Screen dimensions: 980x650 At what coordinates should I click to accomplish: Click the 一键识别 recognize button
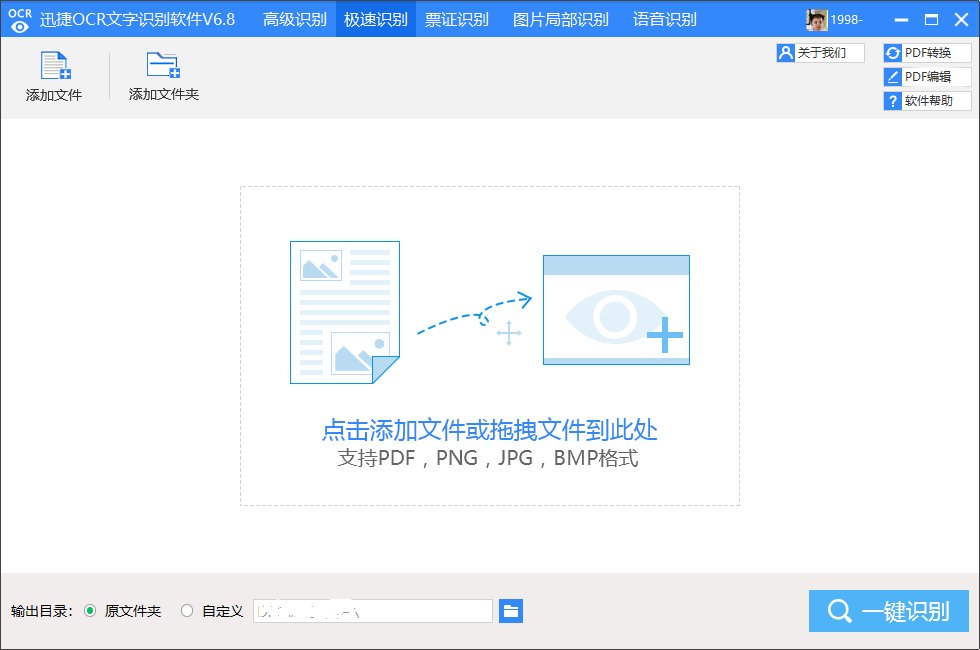[890, 610]
